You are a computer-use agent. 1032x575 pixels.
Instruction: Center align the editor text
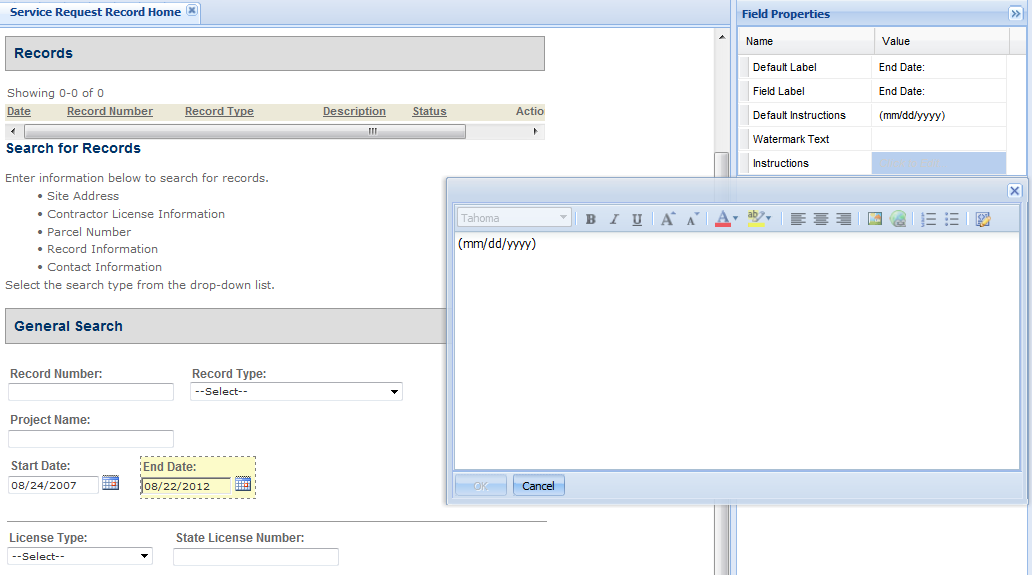pyautogui.click(x=821, y=219)
